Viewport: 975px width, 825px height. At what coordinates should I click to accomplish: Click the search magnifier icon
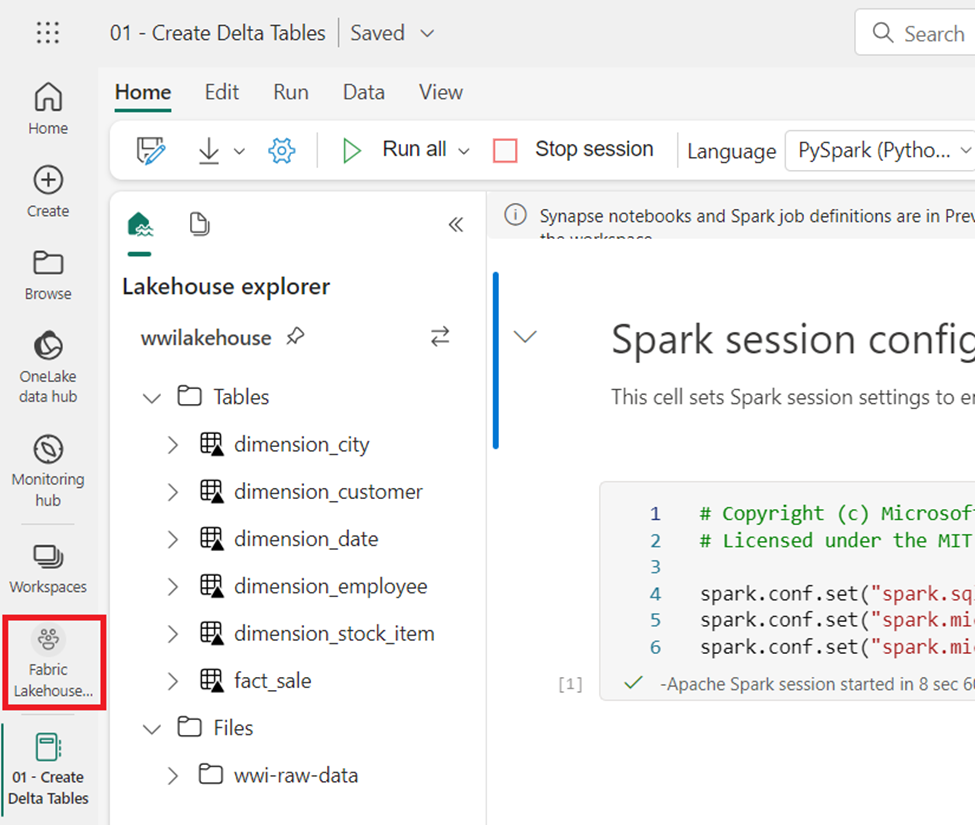point(883,32)
